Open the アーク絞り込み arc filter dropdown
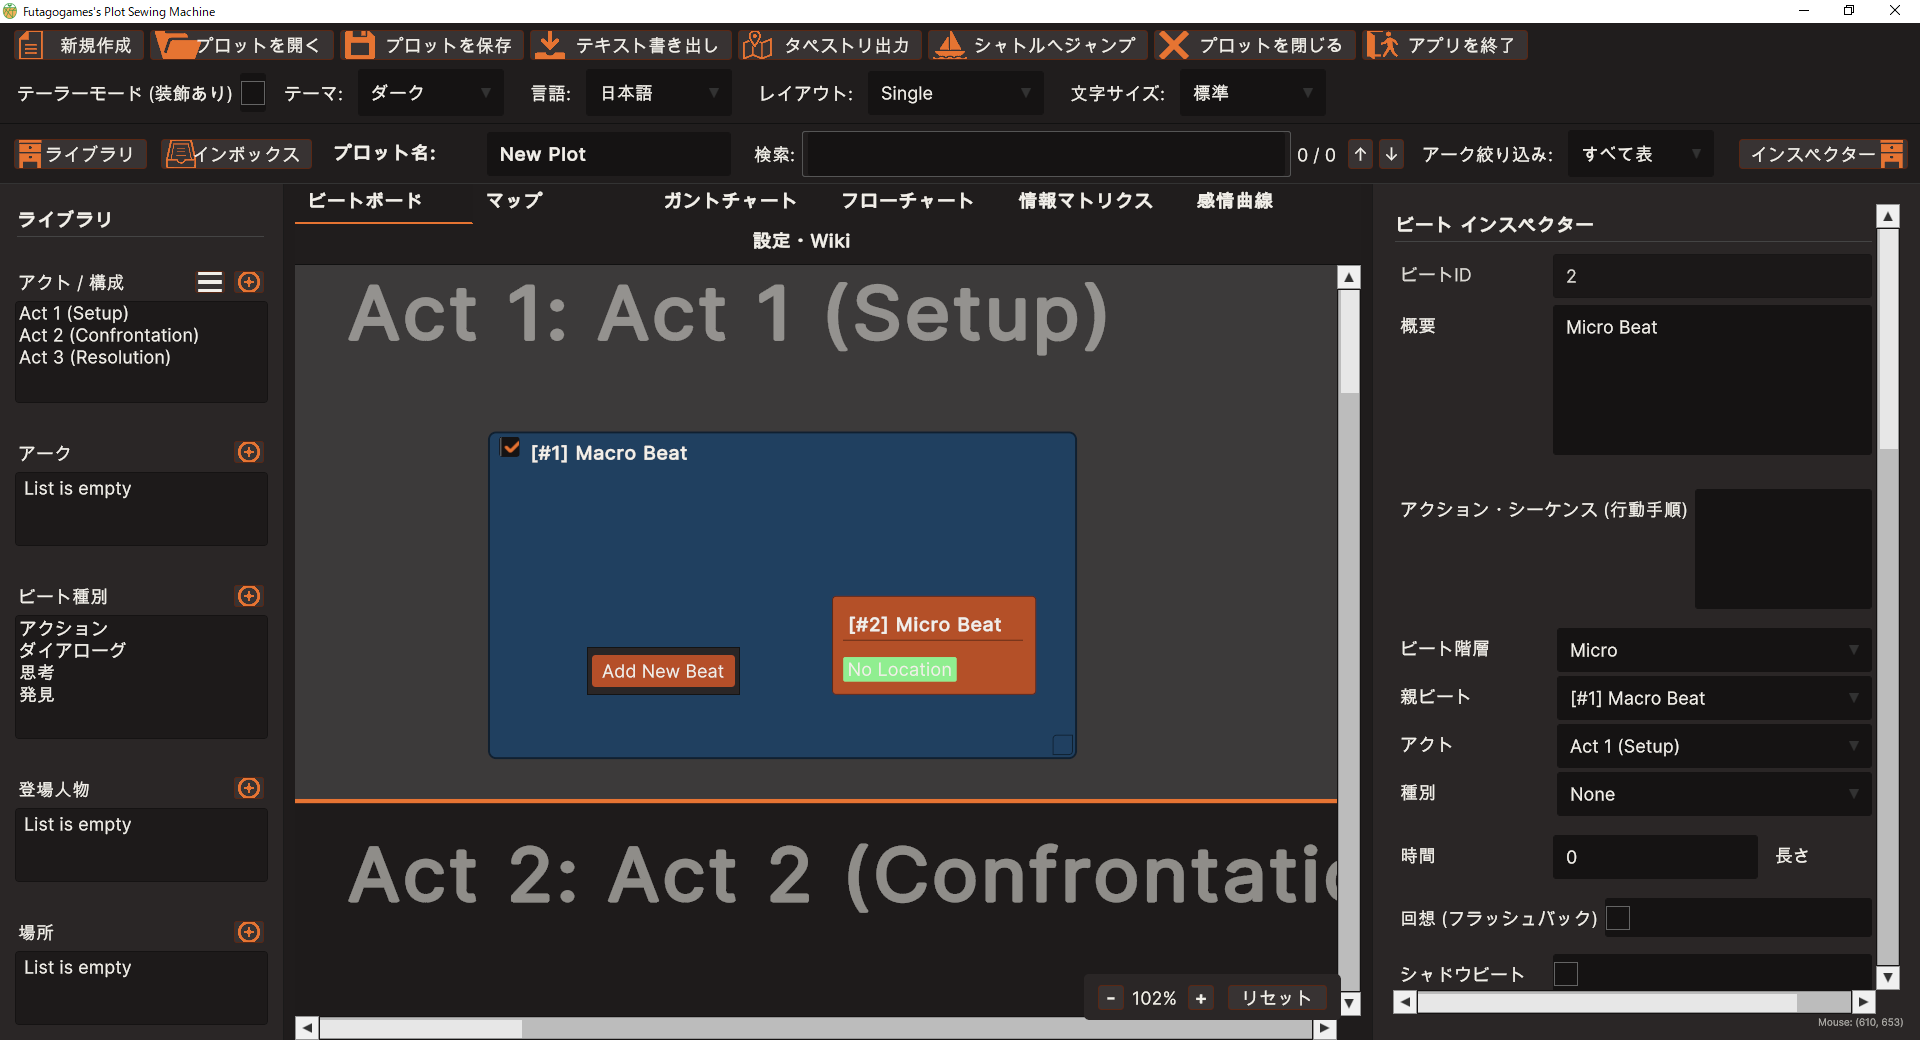This screenshot has height=1040, width=1920. click(1640, 154)
